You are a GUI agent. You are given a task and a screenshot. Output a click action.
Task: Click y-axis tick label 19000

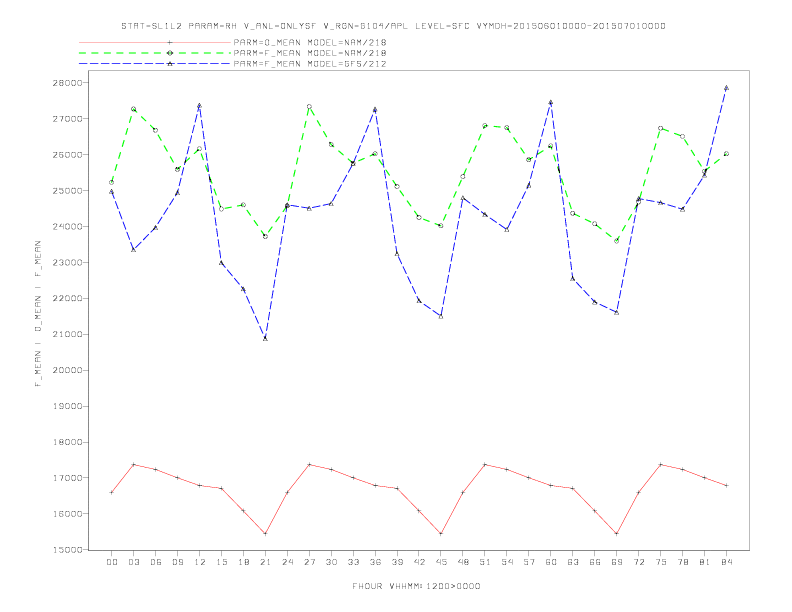click(68, 406)
